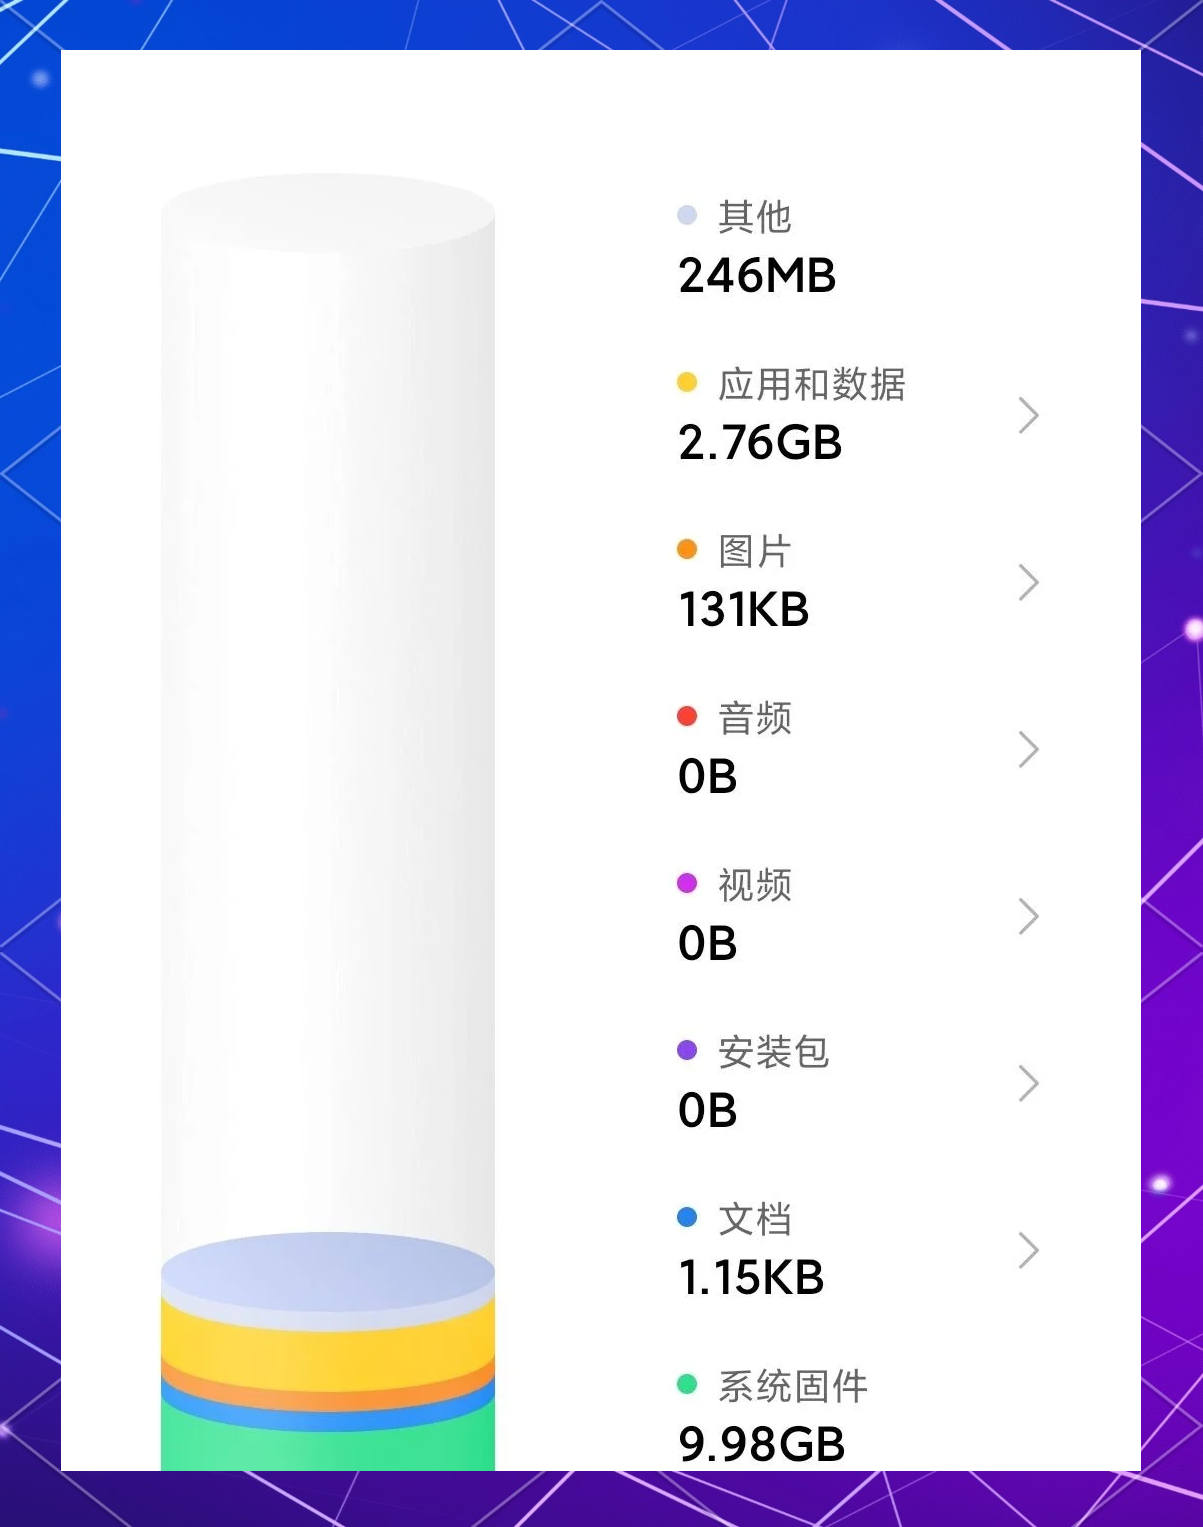This screenshot has width=1203, height=1527.
Task: Click the red dot beside 音频
Action: (x=687, y=716)
